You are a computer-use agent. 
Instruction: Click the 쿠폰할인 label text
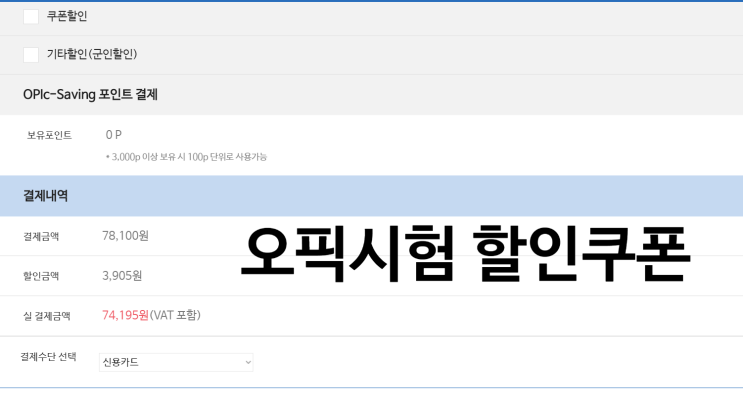(67, 16)
